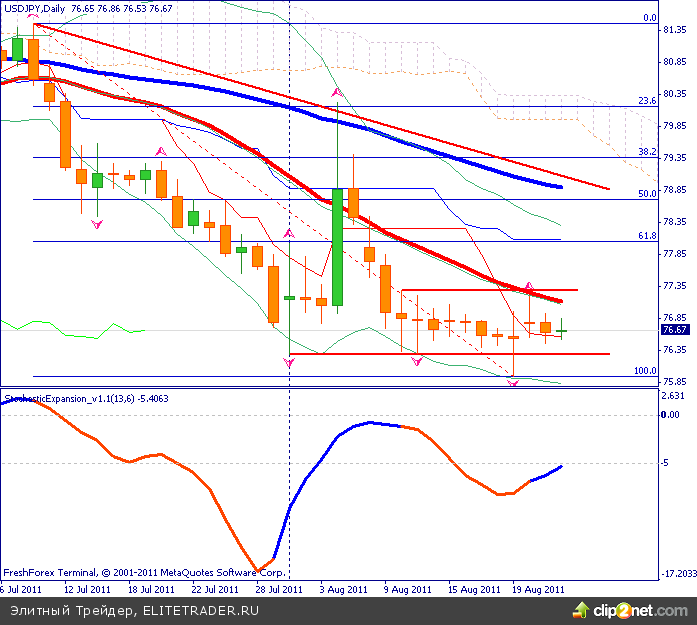
Task: Select the Fibonacci 50.0 level label
Action: [x=646, y=194]
